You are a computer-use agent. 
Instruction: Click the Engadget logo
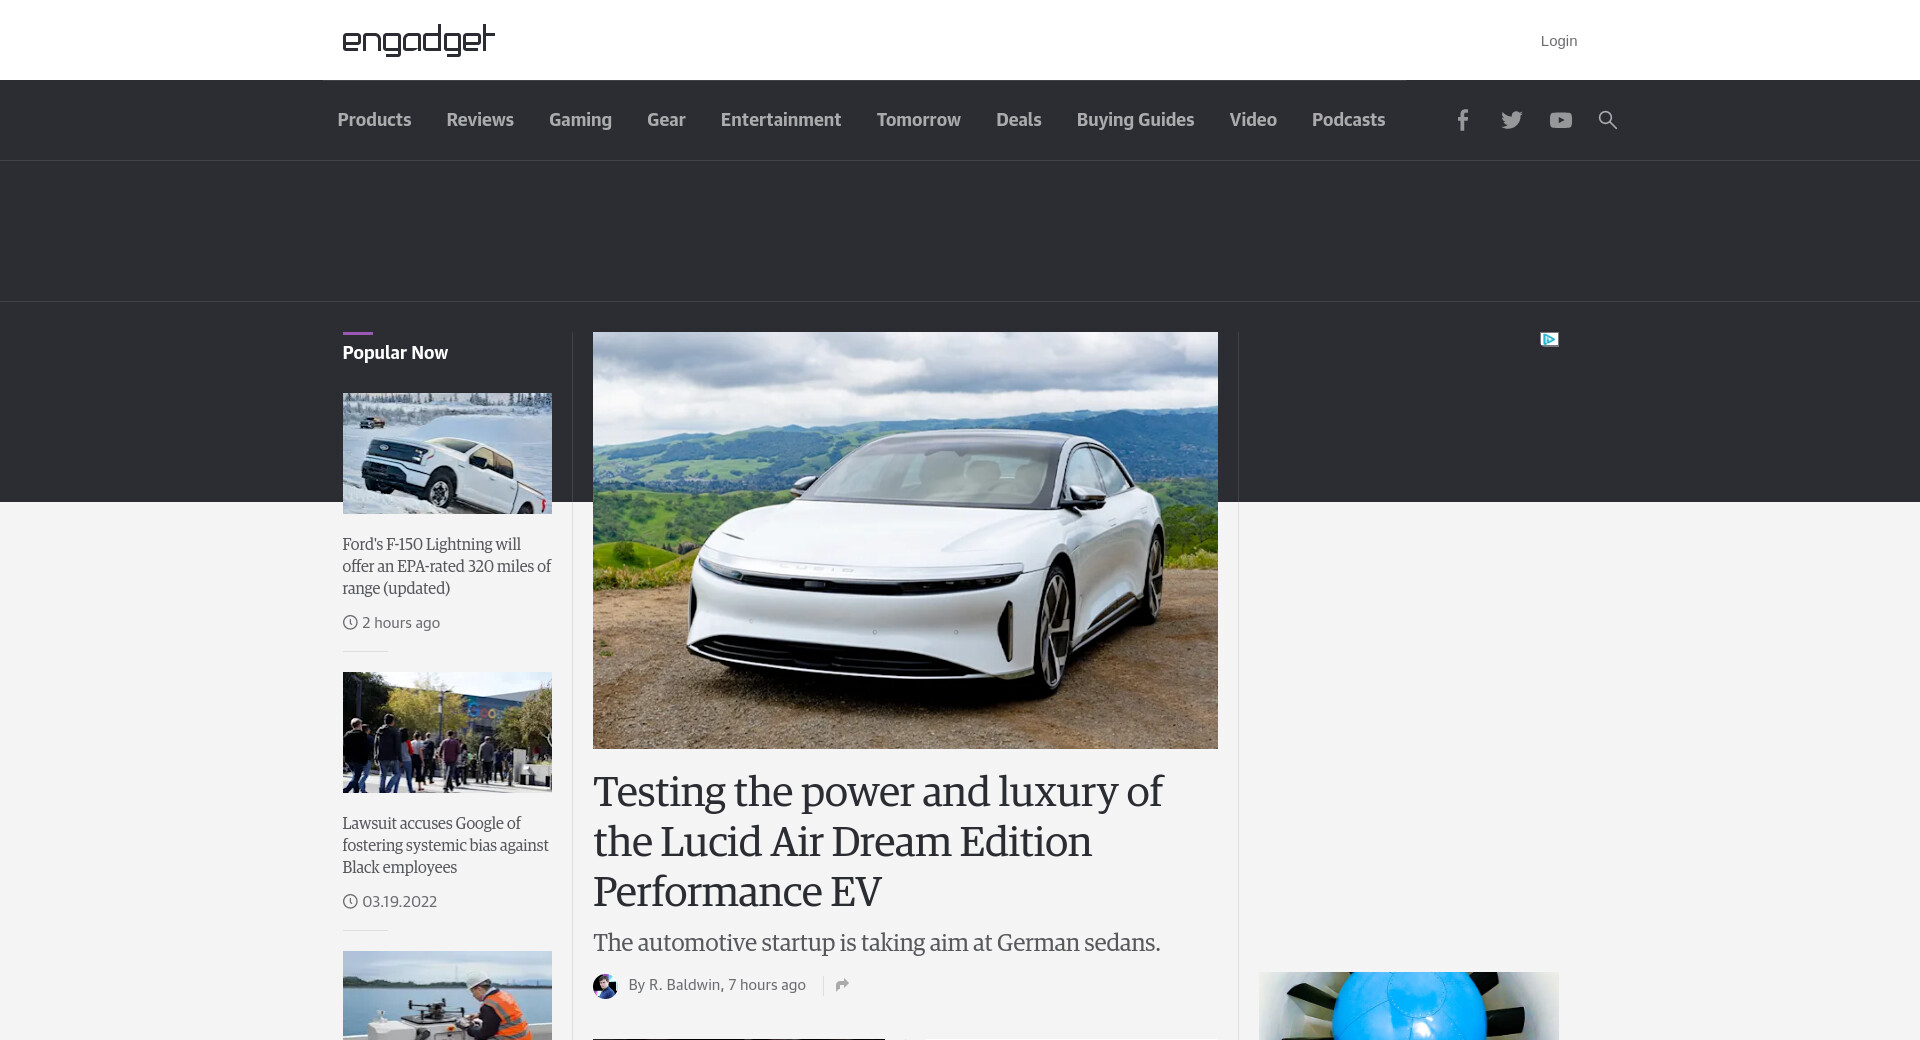pos(418,40)
